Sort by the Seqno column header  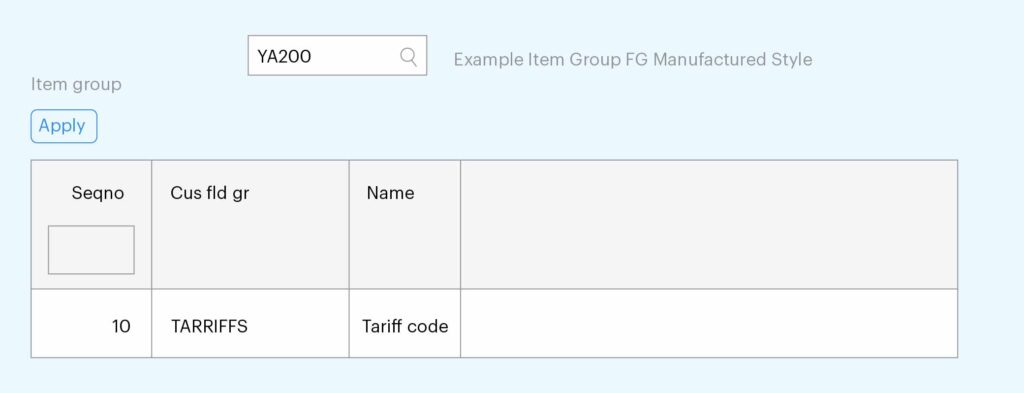(x=98, y=193)
